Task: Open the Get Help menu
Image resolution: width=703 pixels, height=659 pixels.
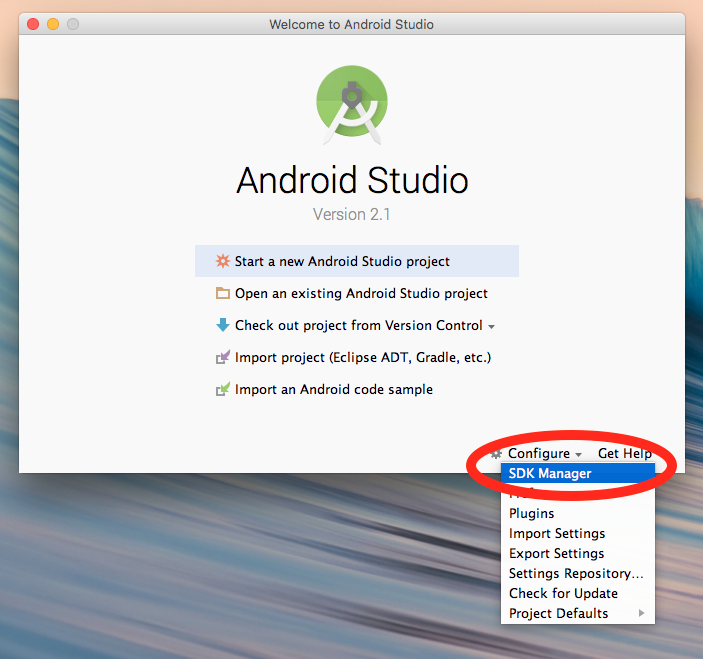Action: coord(624,453)
